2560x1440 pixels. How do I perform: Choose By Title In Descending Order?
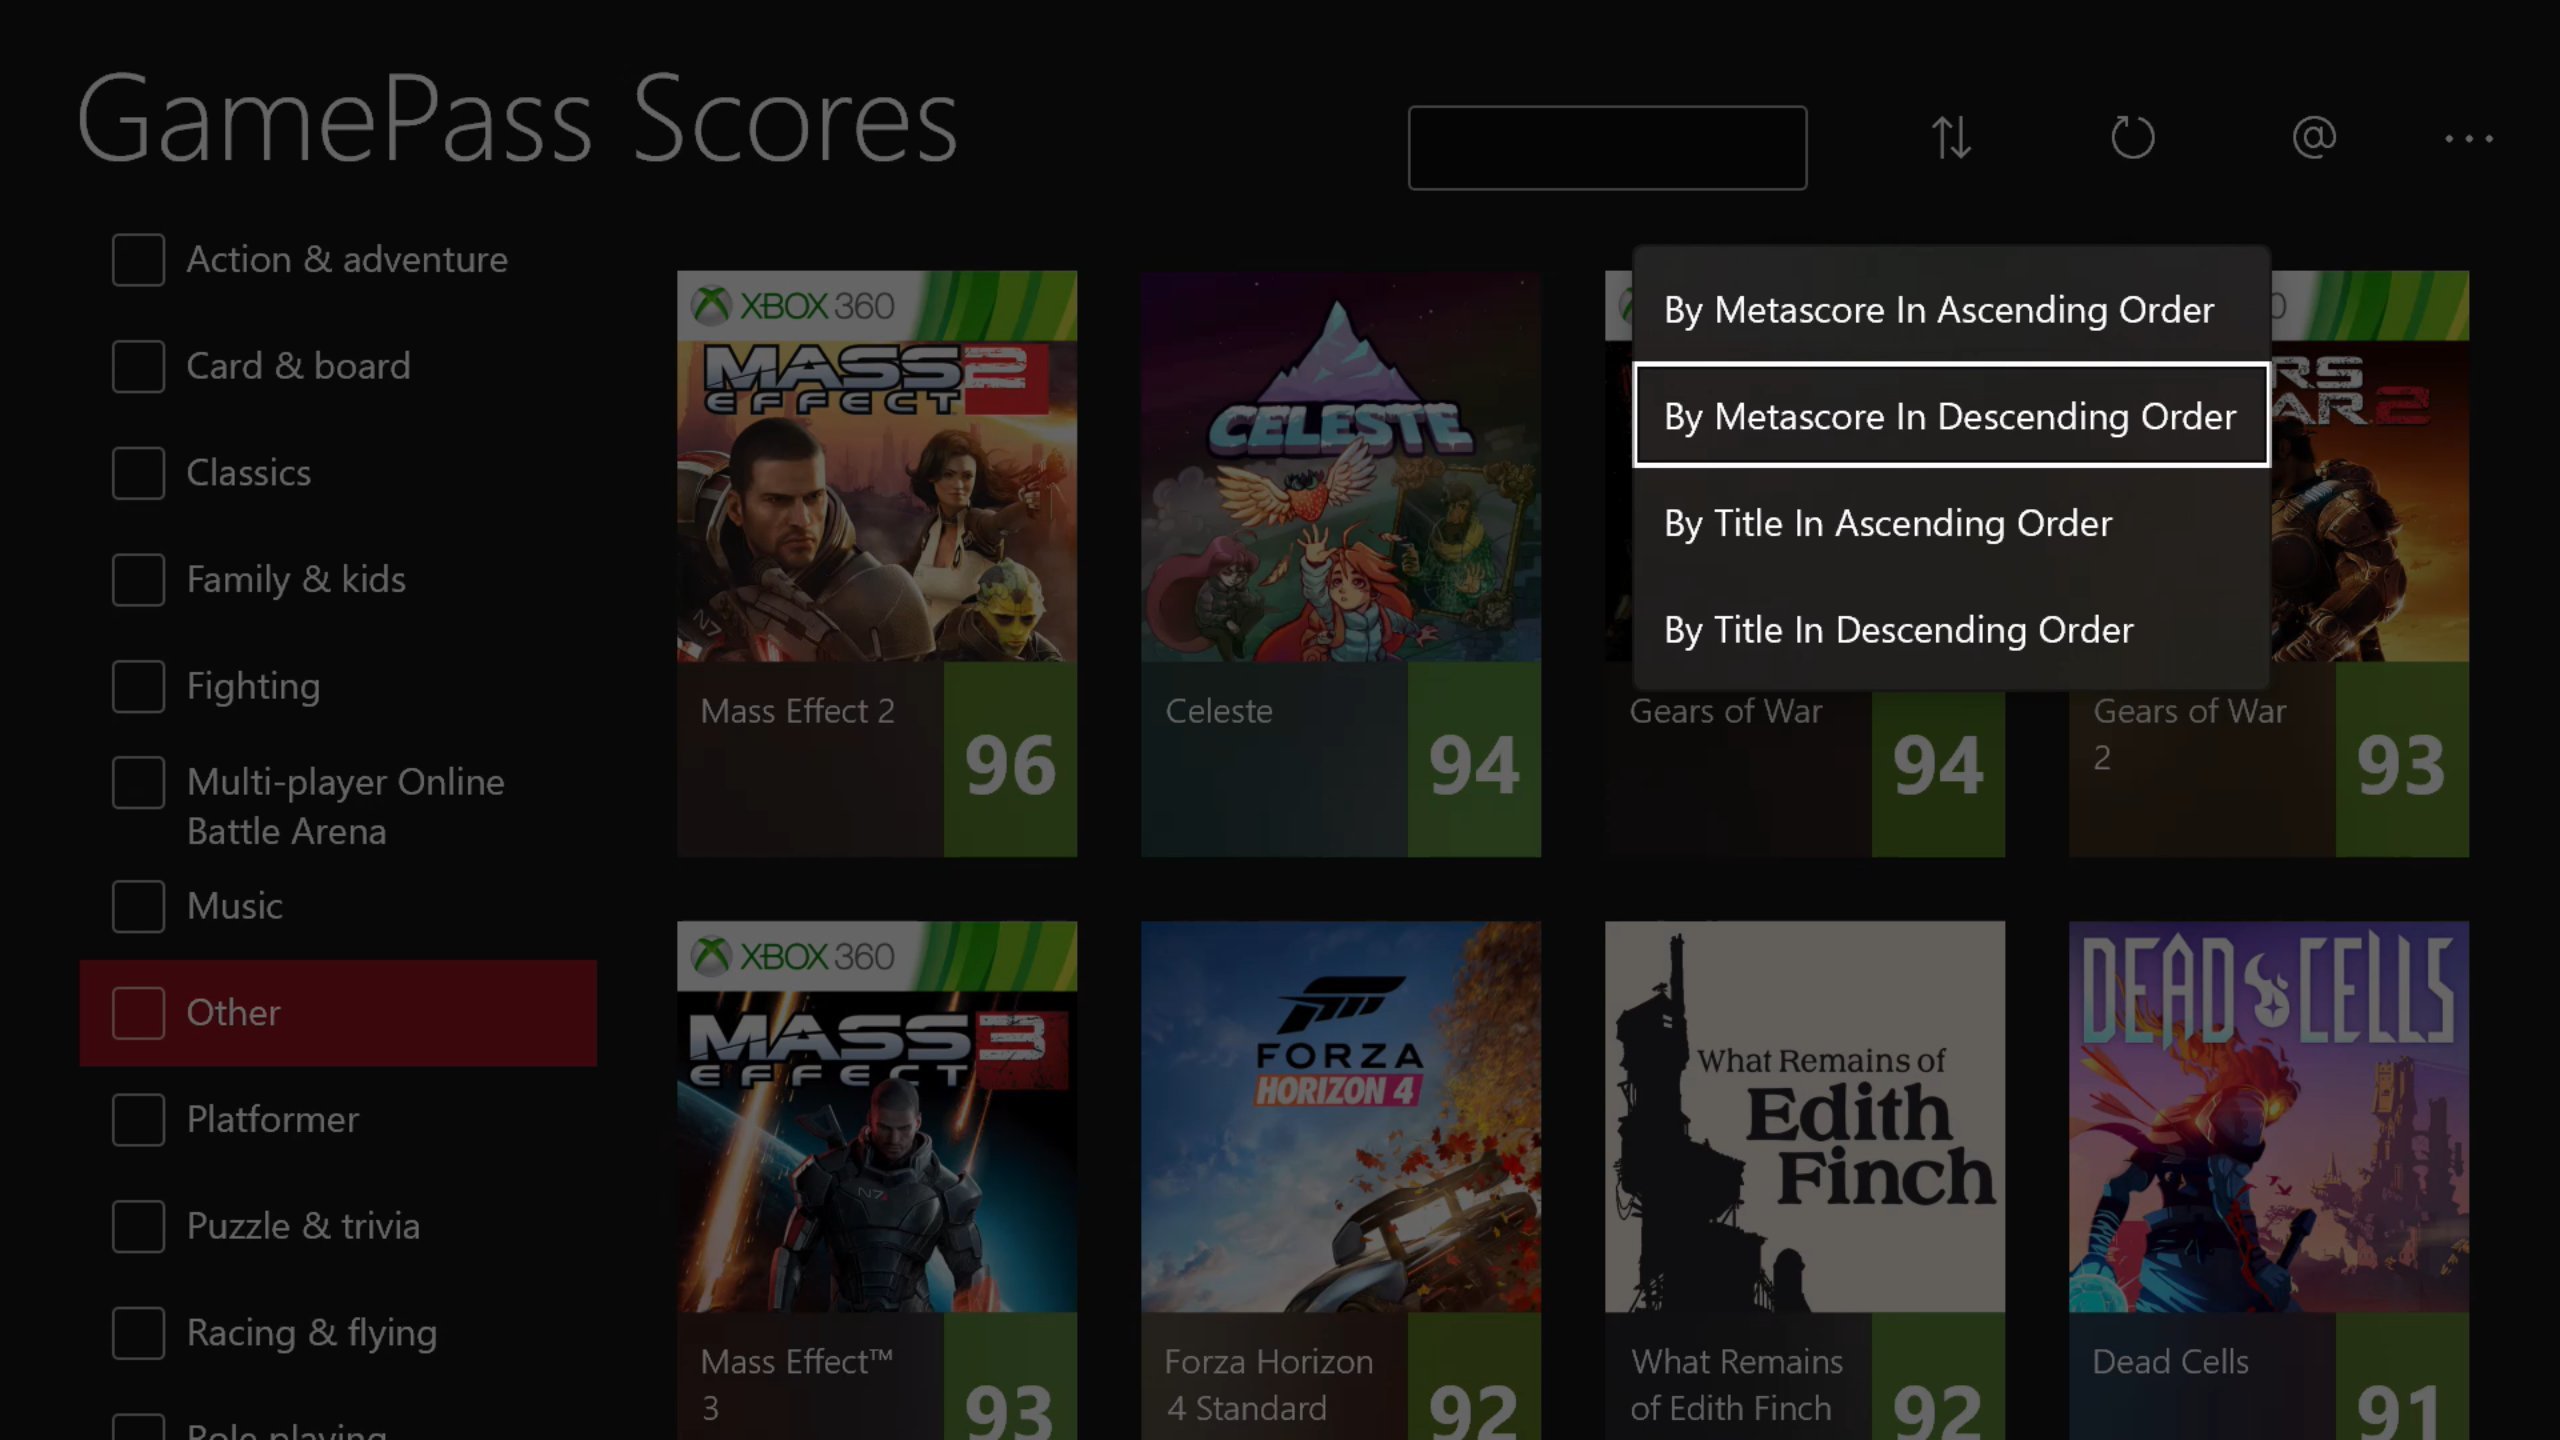tap(1898, 630)
